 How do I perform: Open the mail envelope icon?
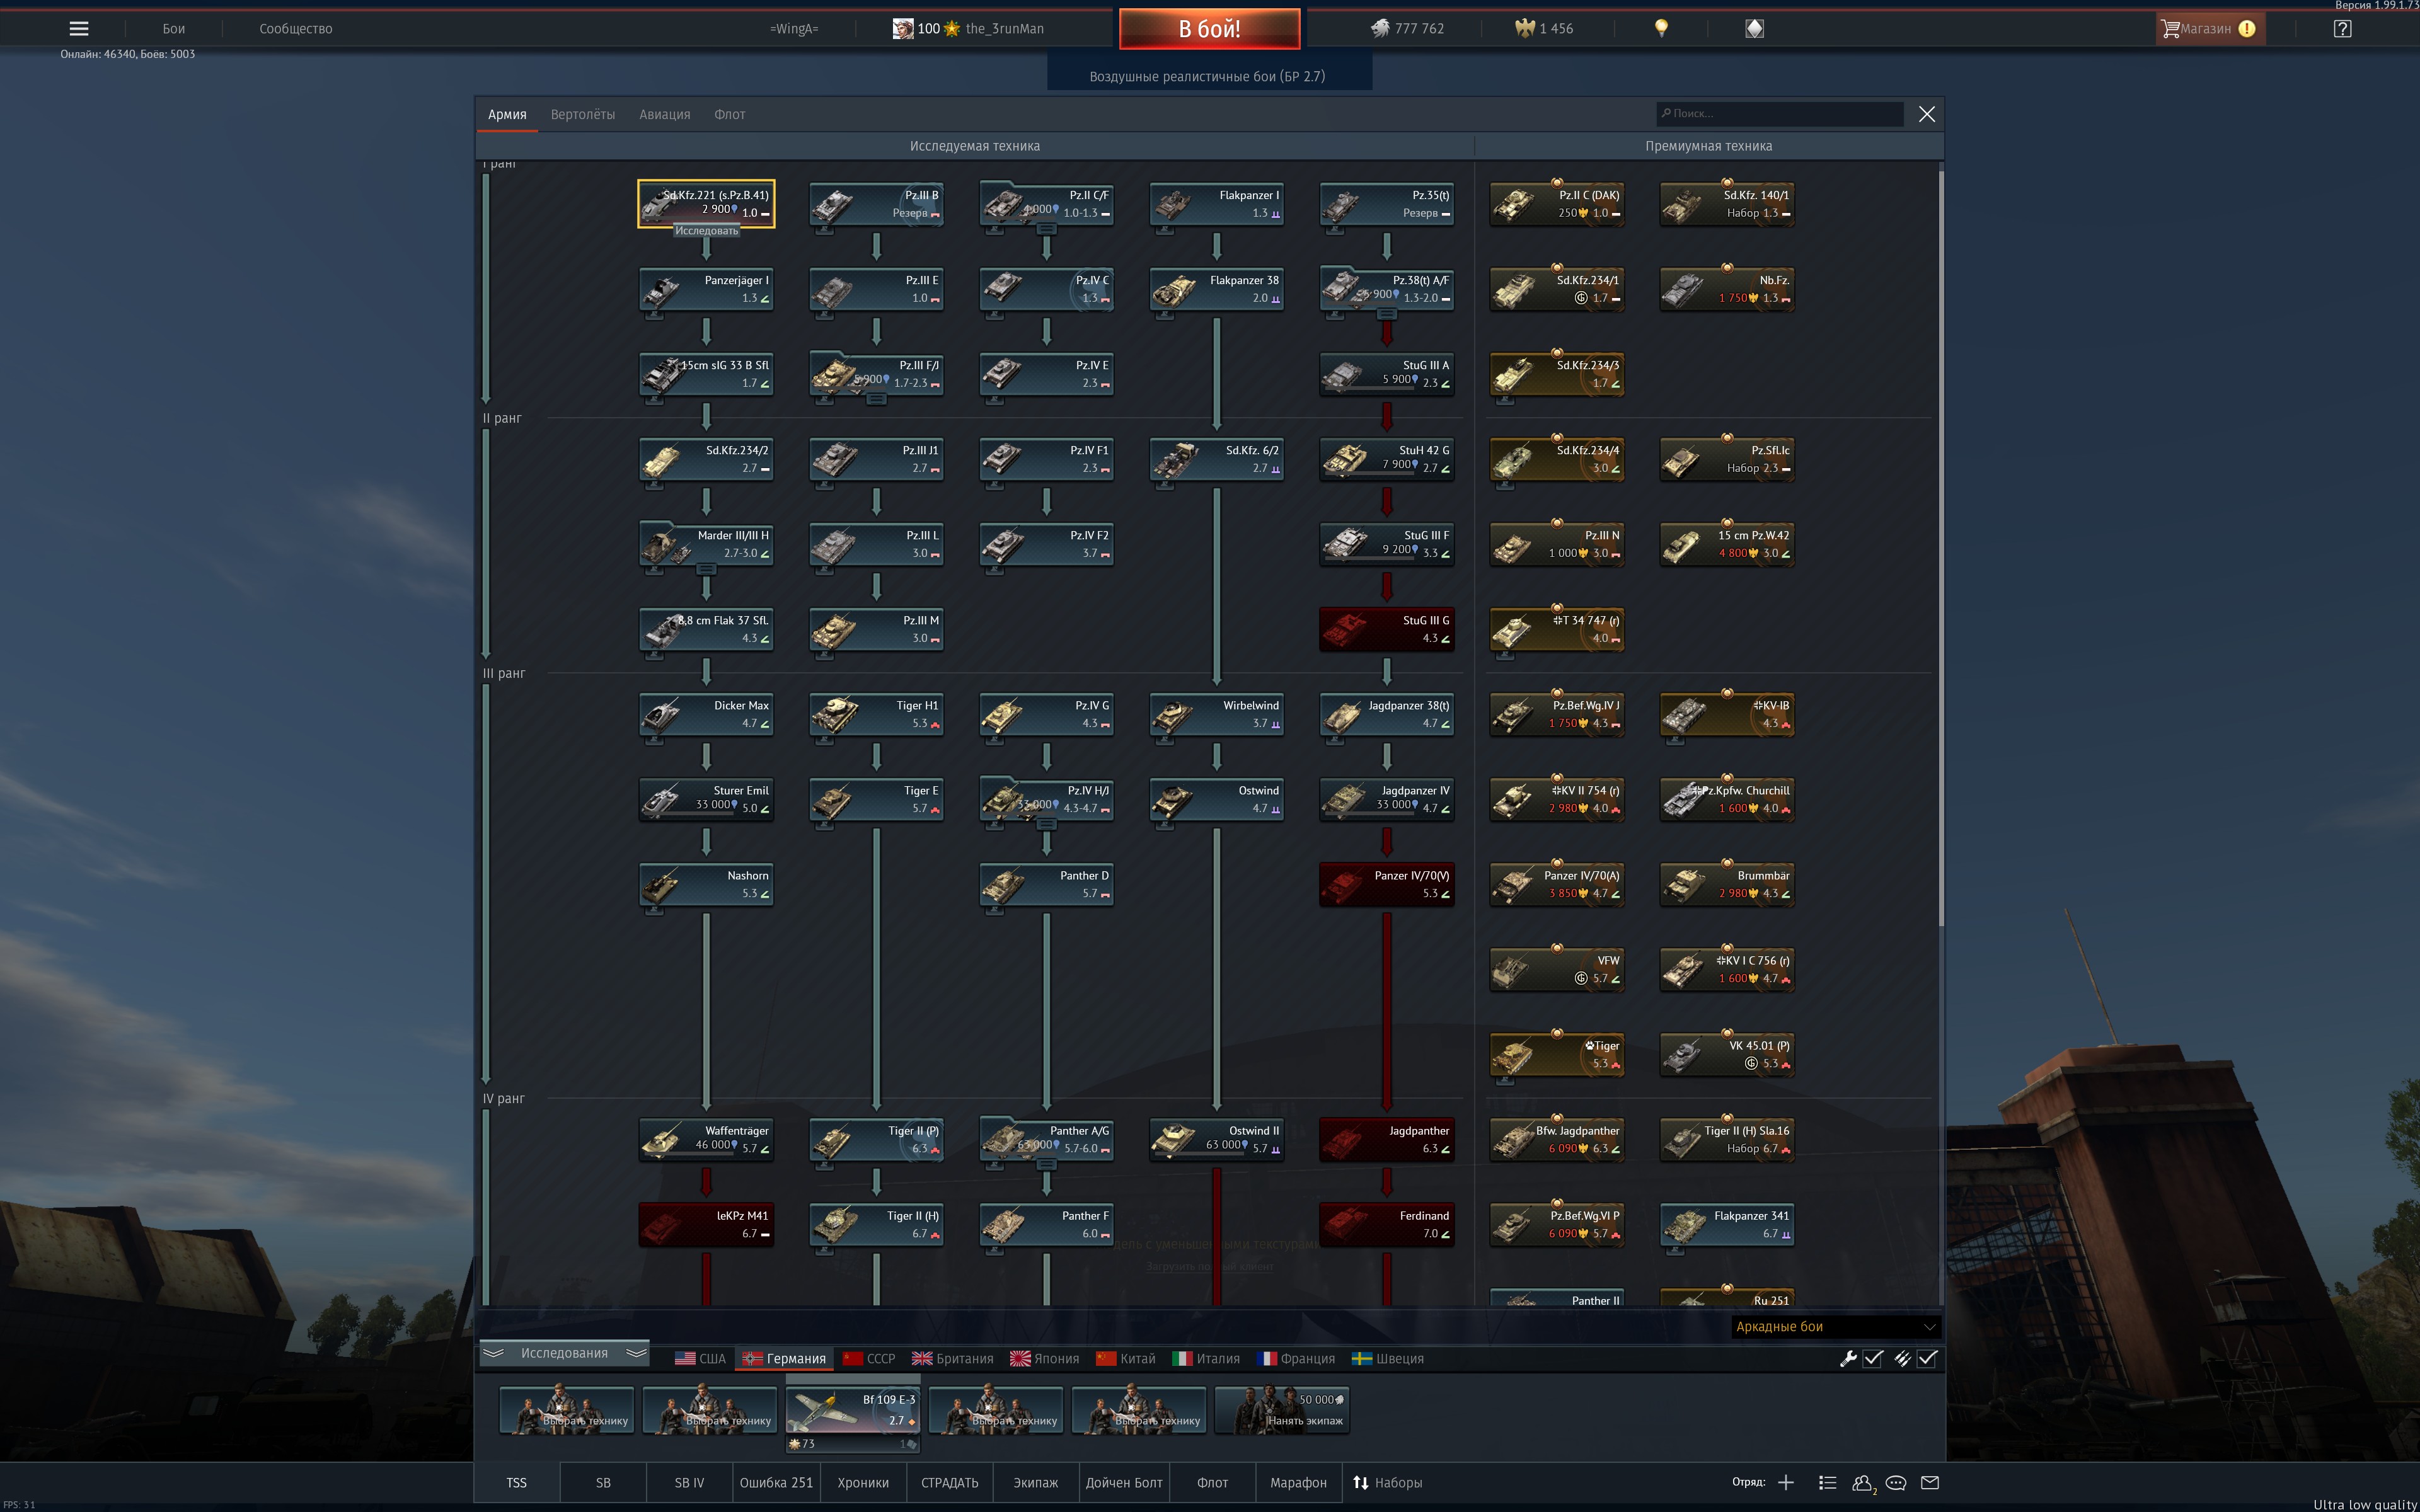tap(1930, 1482)
